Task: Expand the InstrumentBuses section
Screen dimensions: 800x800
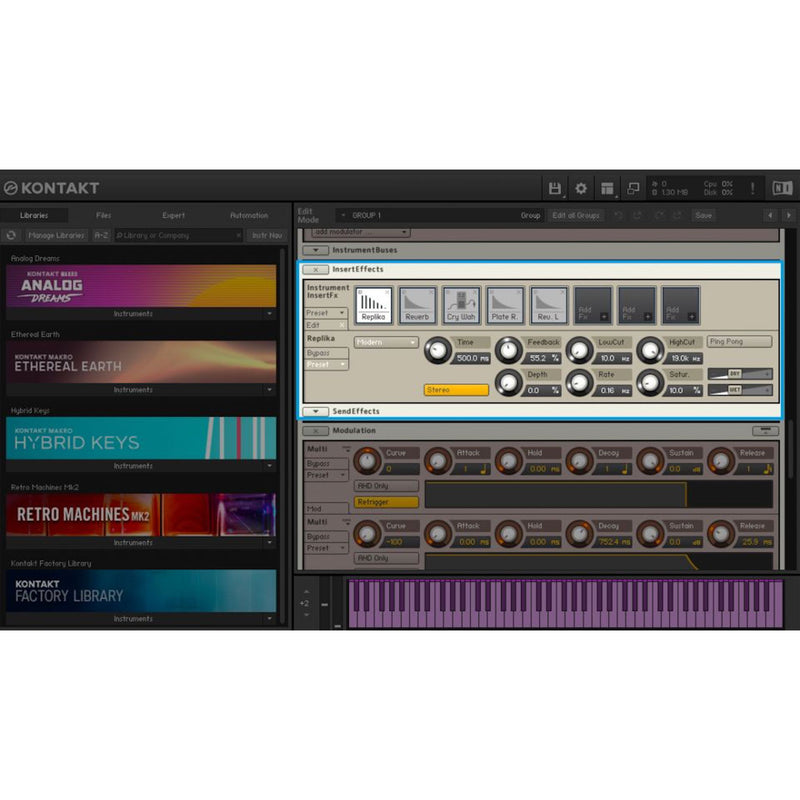Action: (316, 249)
